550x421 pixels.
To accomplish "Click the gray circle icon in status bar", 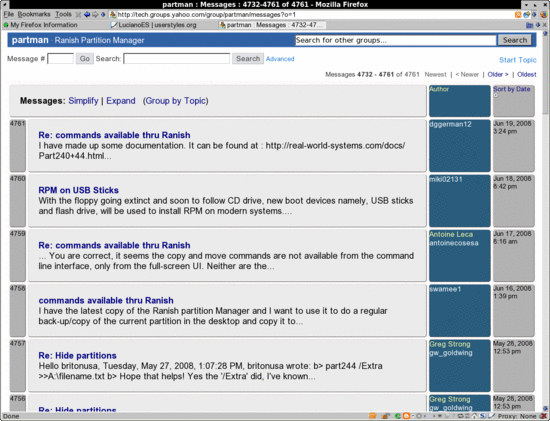I will pyautogui.click(x=418, y=416).
